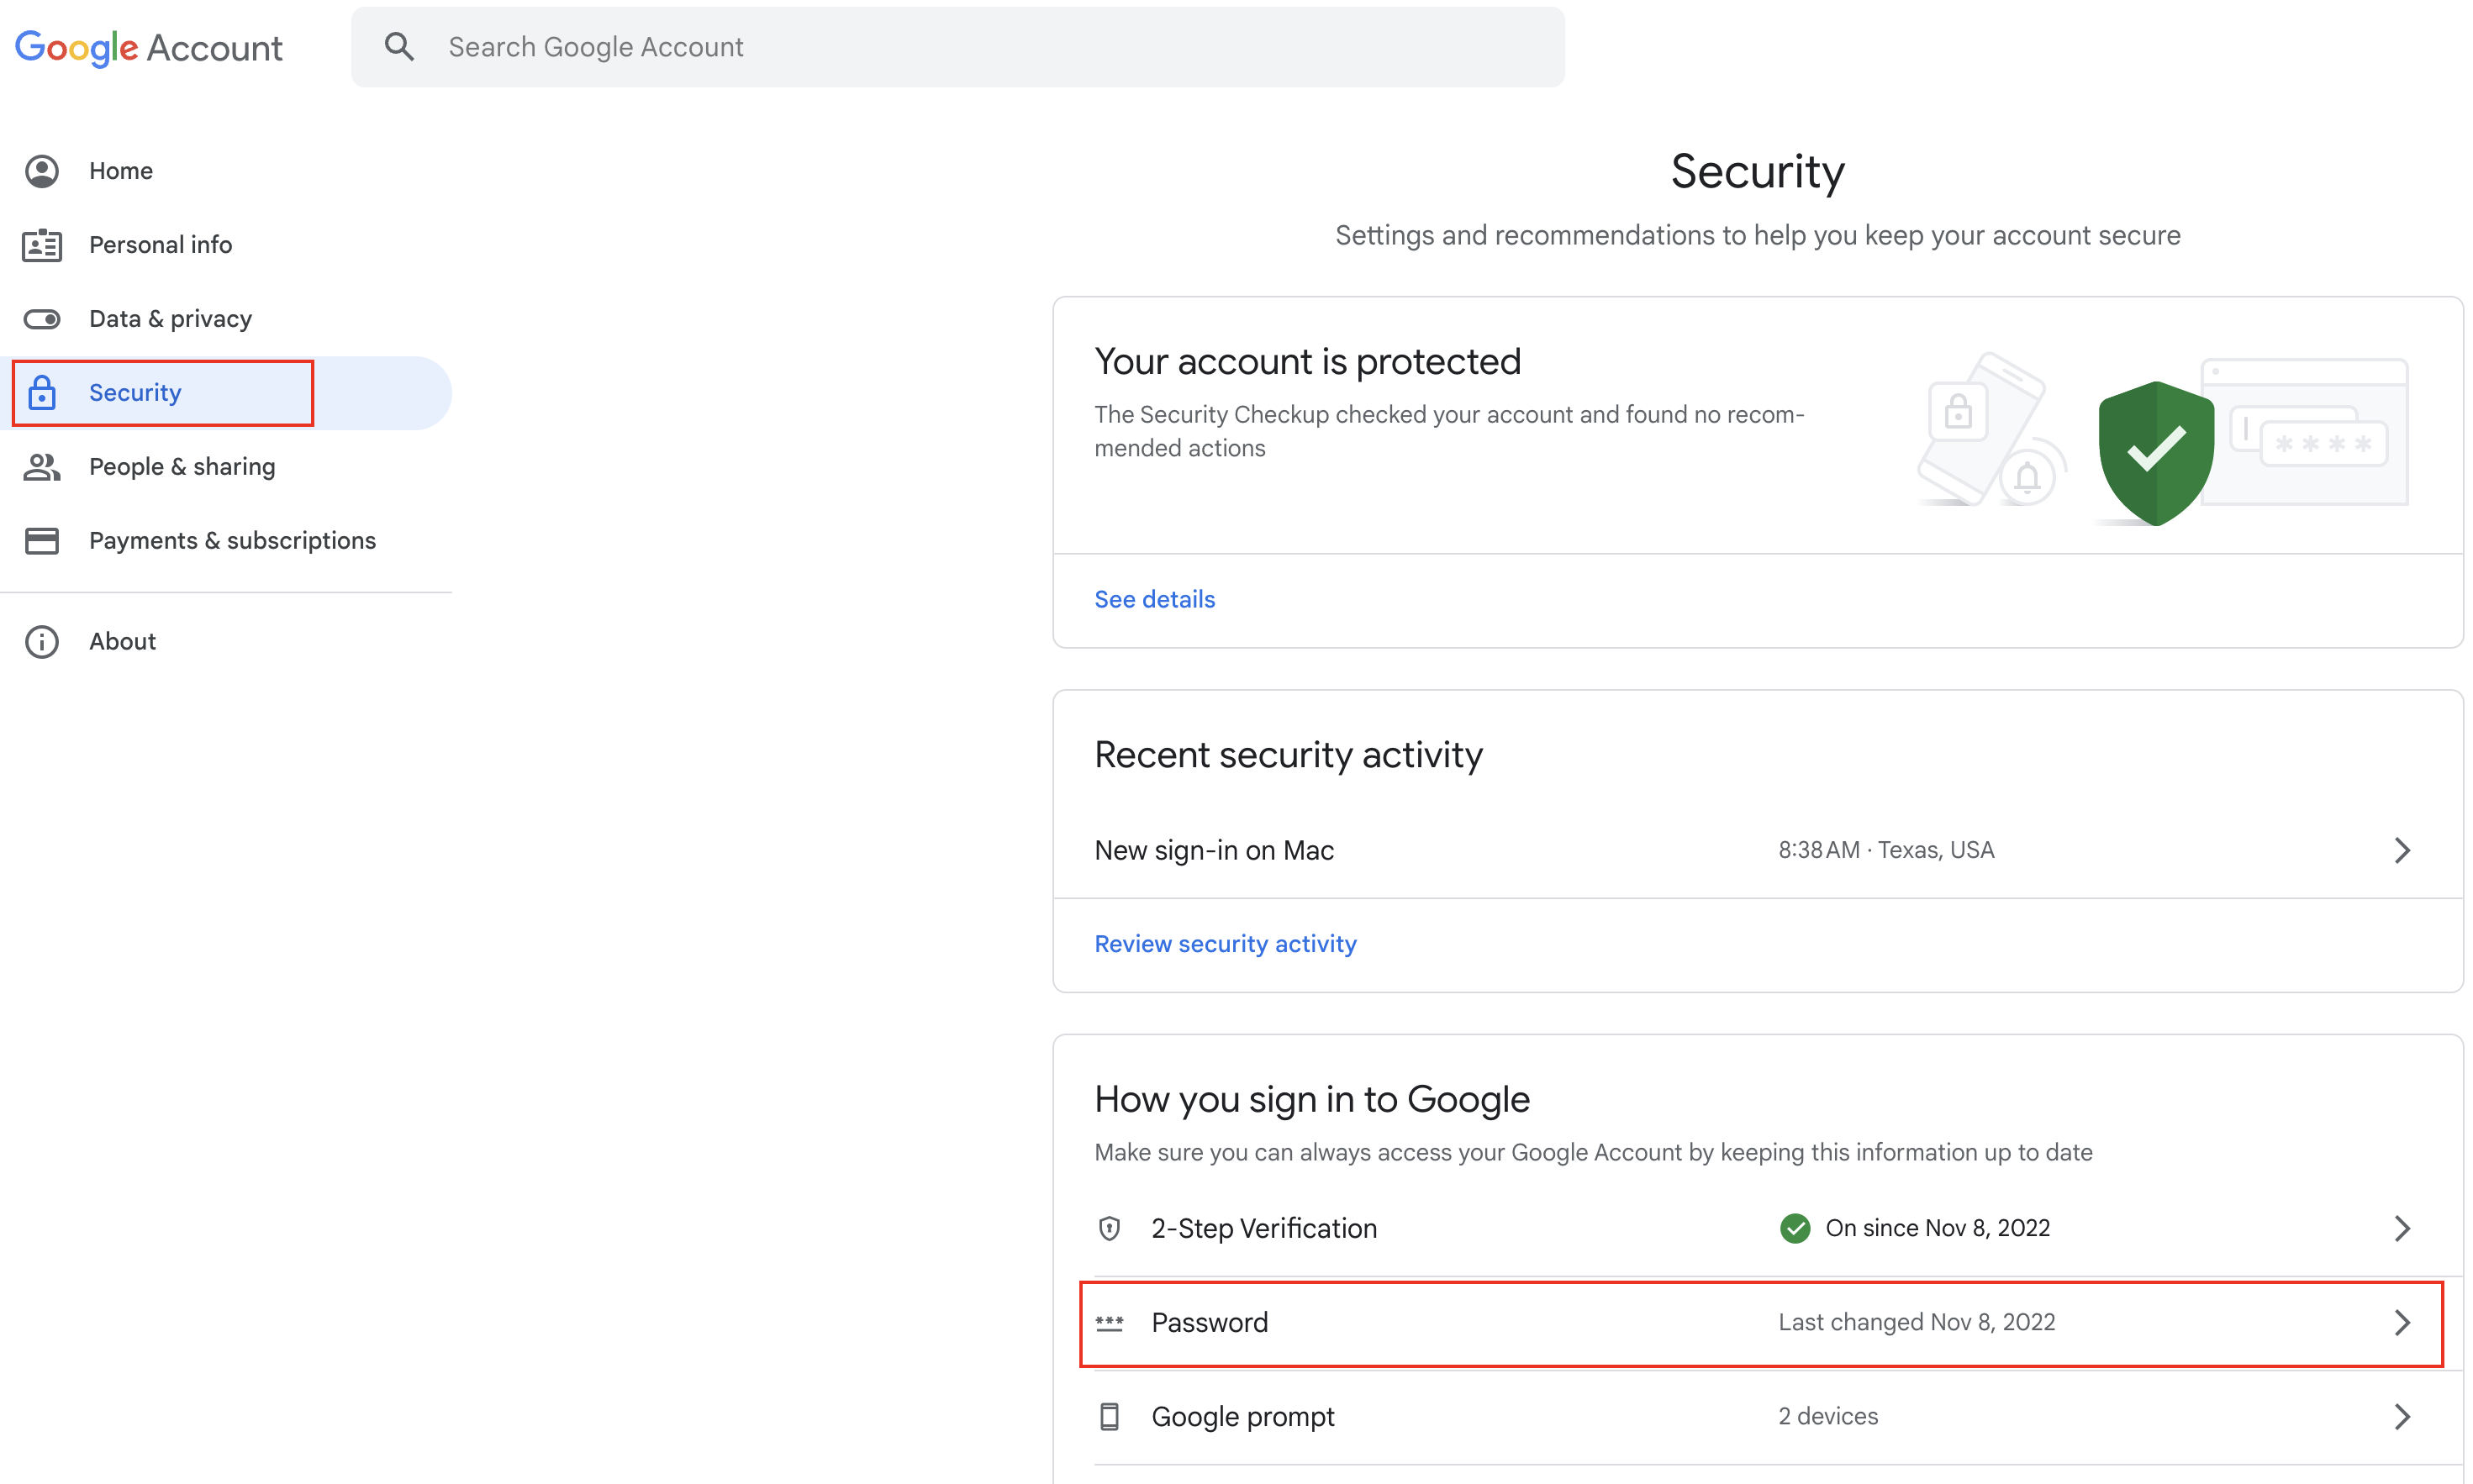Click the search magnifier icon
Viewport: 2473px width, 1484px height.
[399, 47]
